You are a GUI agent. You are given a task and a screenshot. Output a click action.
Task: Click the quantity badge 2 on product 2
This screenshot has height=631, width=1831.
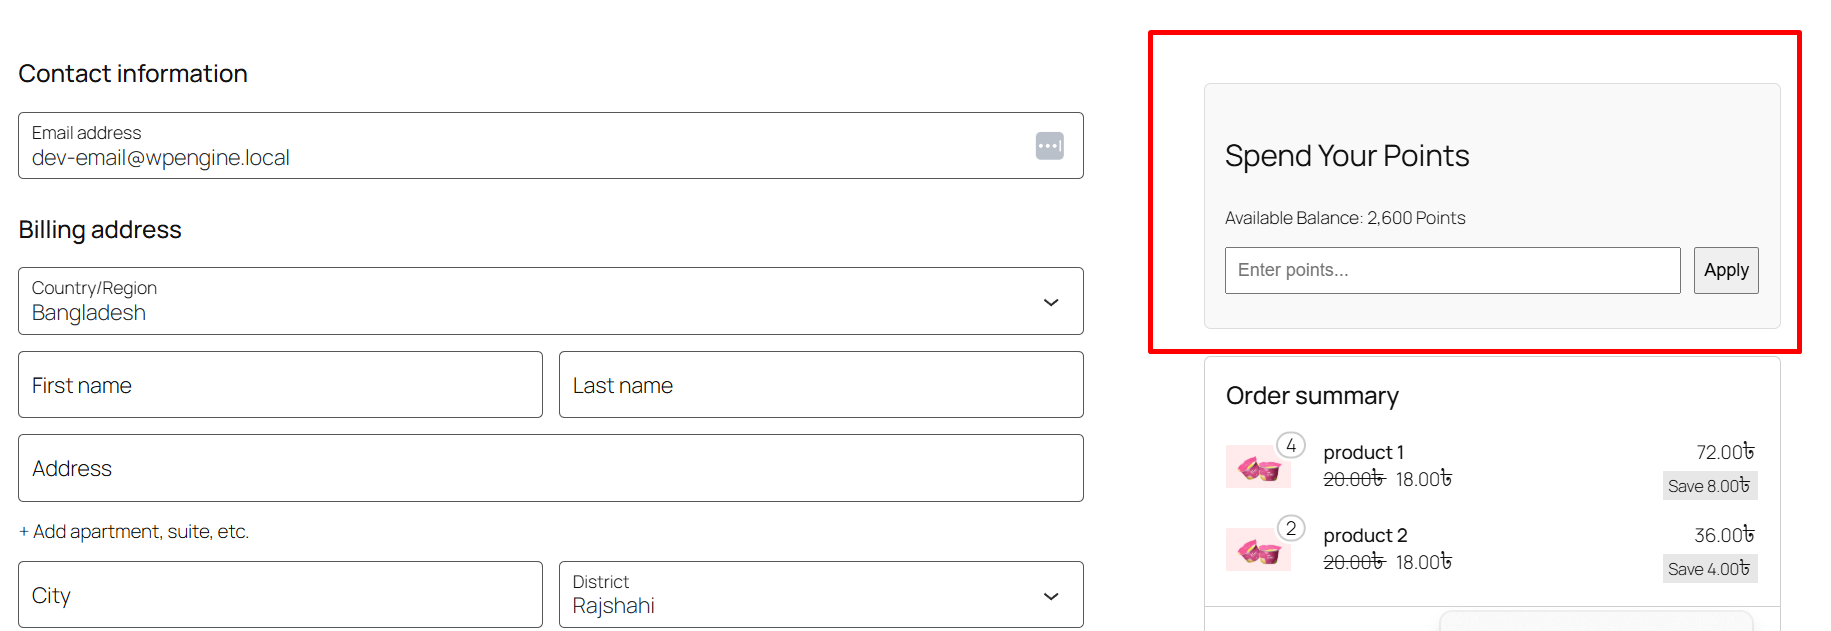[1291, 528]
